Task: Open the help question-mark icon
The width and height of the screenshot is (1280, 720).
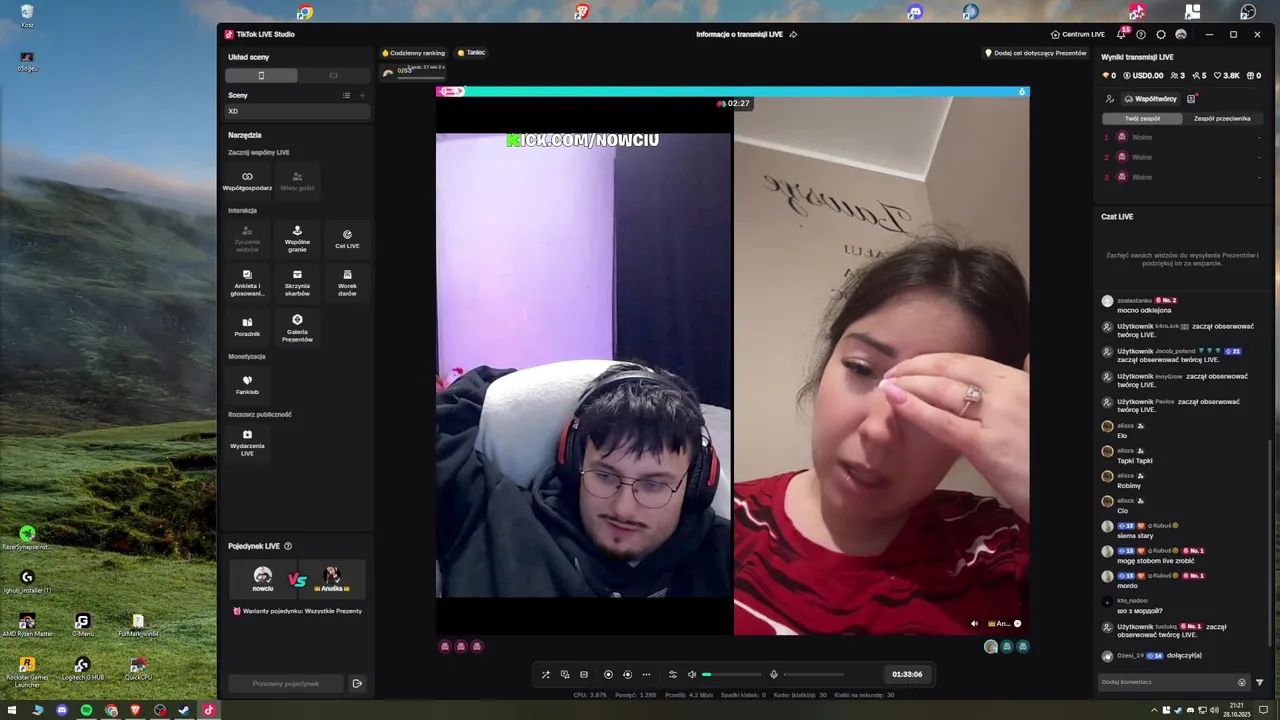Action: 1141,34
